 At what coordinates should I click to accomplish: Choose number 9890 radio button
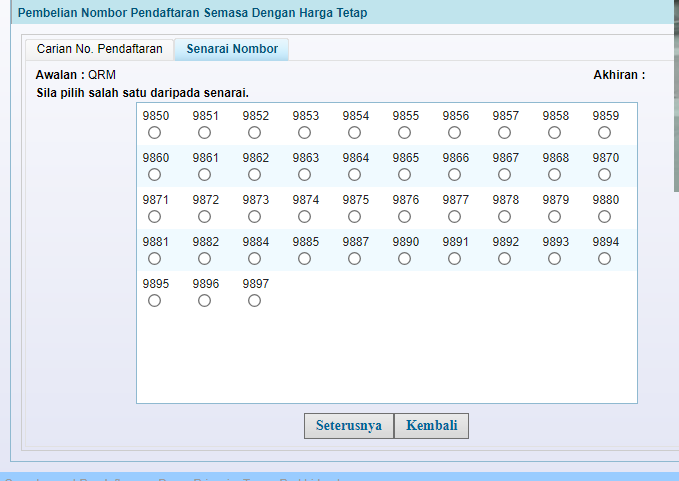pos(405,259)
